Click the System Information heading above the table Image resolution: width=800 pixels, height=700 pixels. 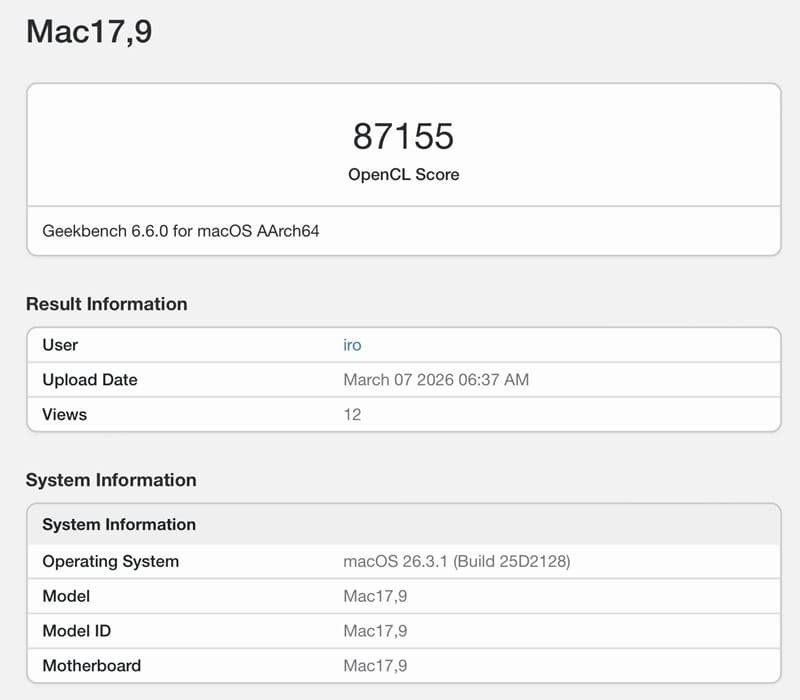(x=111, y=480)
